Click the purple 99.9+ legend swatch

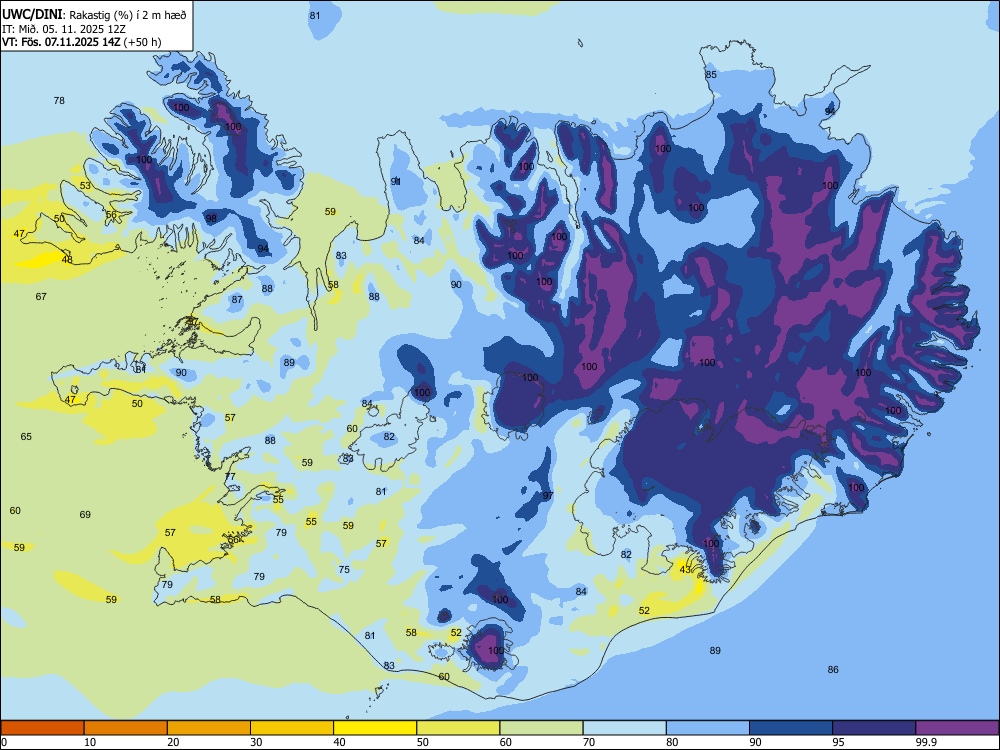[957, 728]
